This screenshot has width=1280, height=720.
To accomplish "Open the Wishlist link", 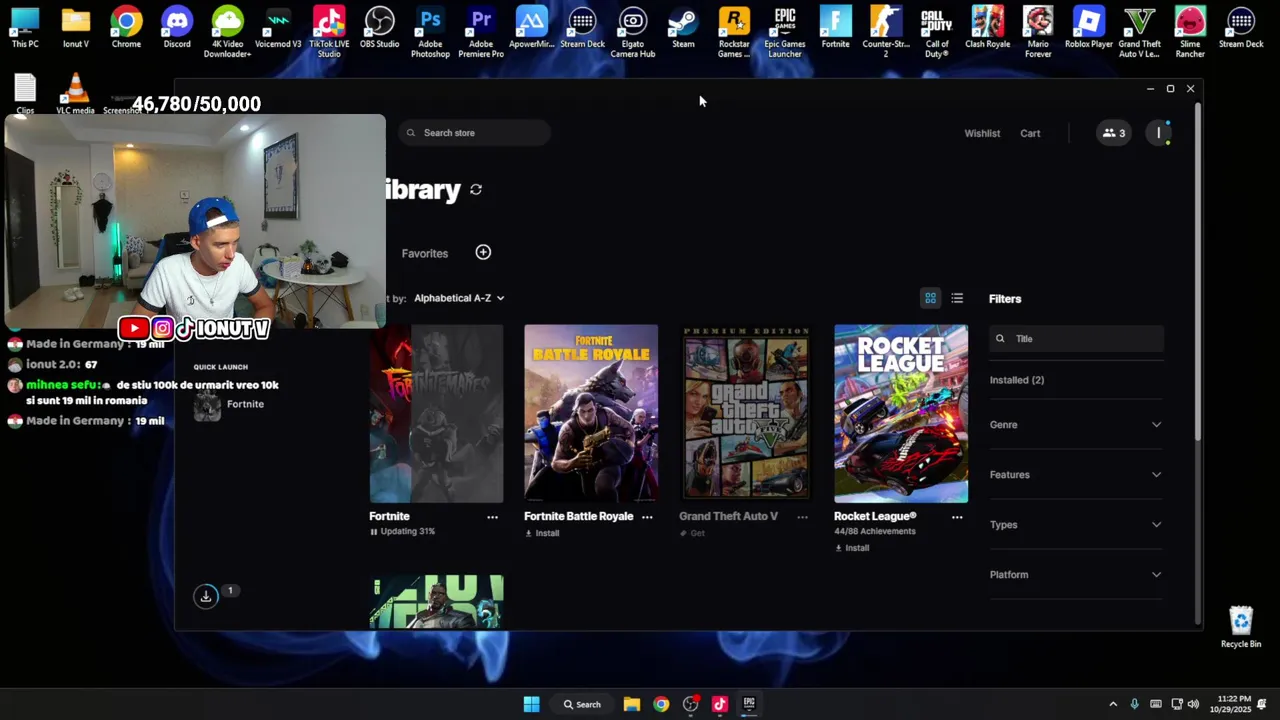I will click(982, 133).
